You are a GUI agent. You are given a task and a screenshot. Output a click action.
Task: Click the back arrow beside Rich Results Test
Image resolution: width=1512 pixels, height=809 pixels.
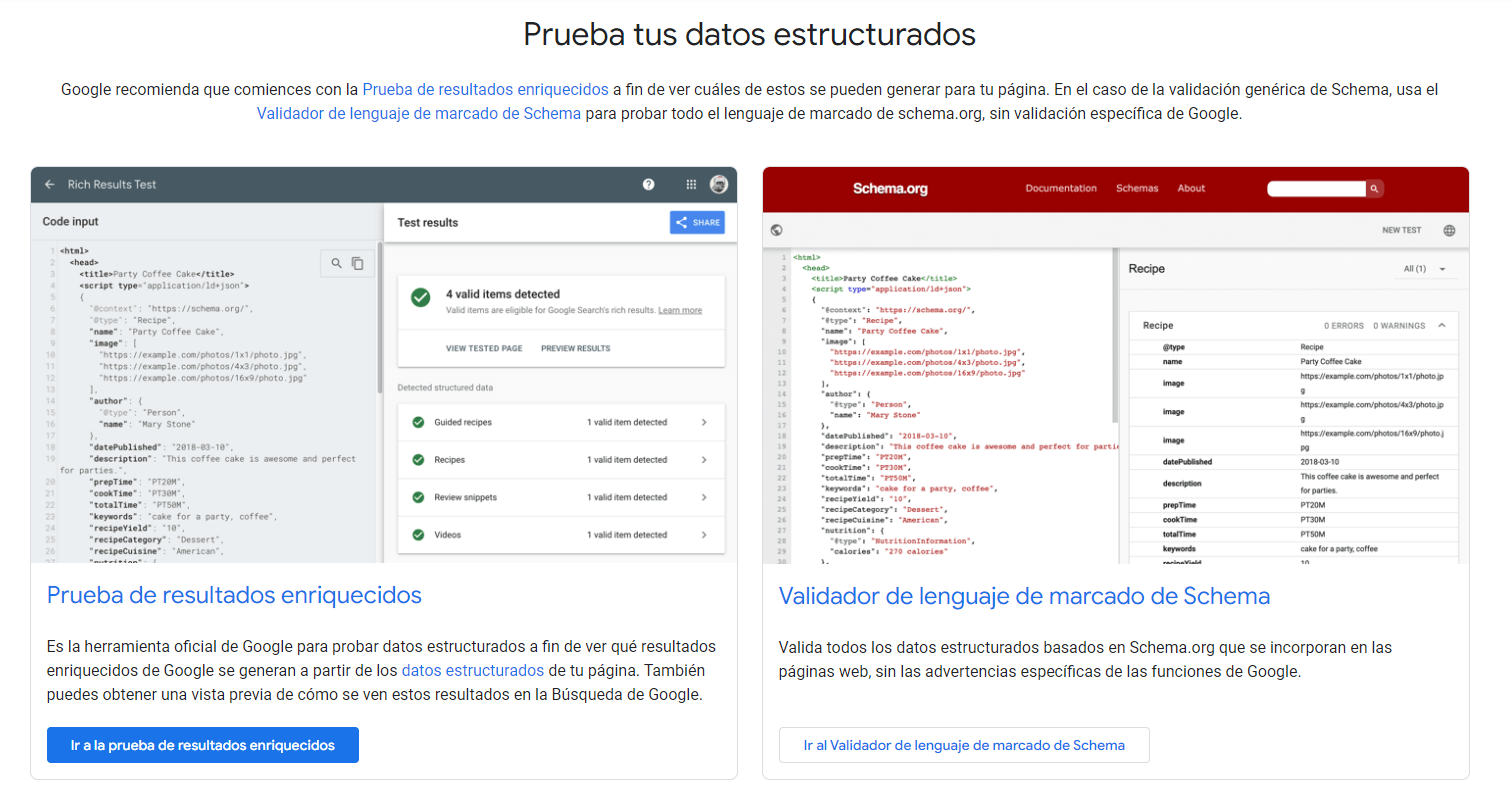(x=49, y=185)
